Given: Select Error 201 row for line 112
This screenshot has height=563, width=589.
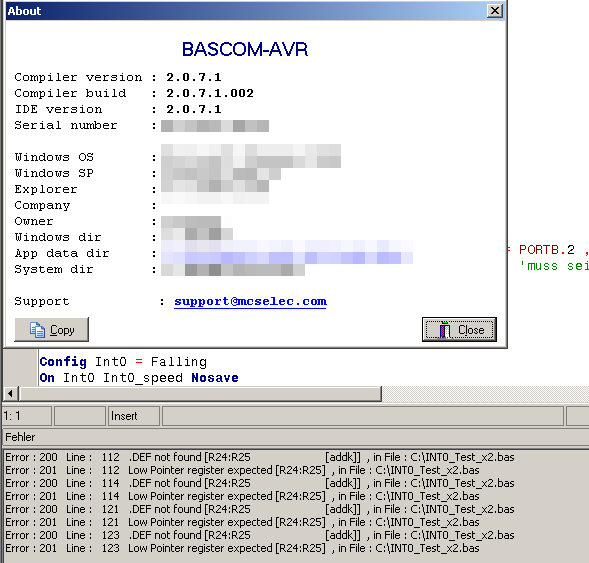Looking at the screenshot, I should (242, 470).
